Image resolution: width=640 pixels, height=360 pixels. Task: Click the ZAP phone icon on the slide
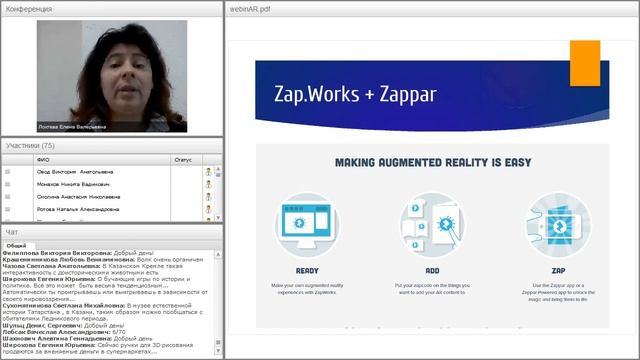click(558, 225)
